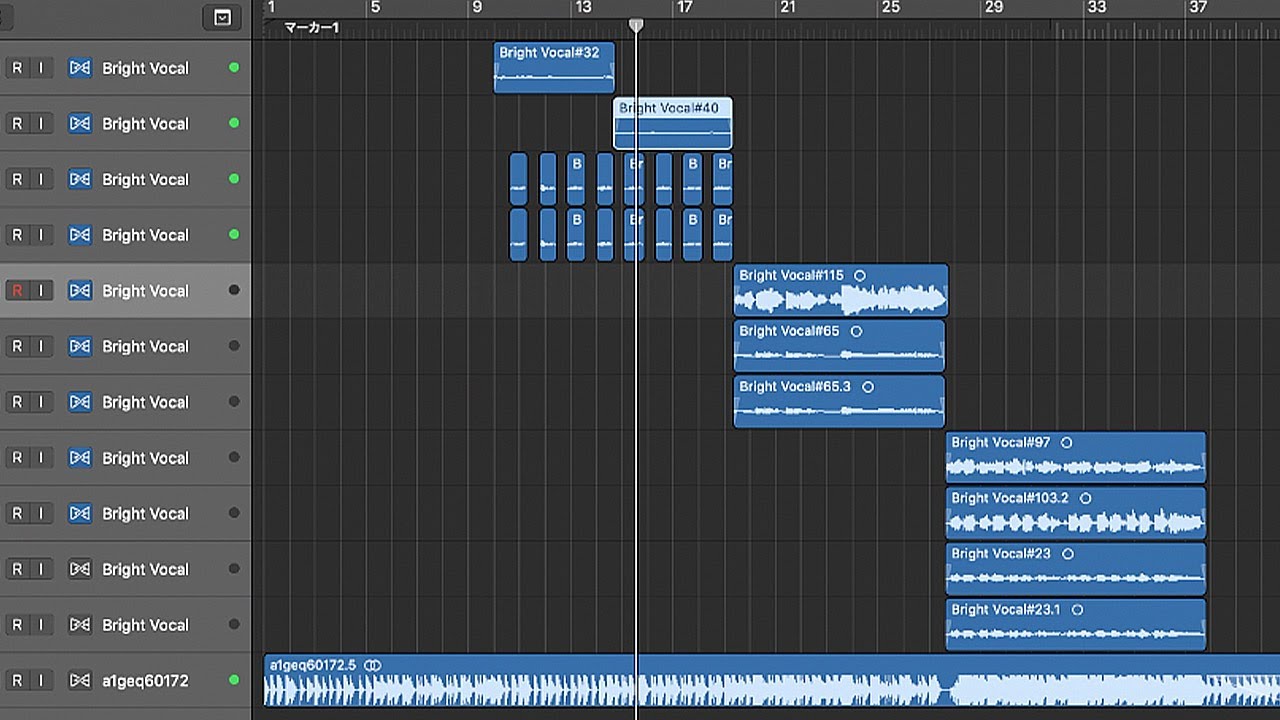Open the track header dropdown button above the tracks
1280x720 pixels.
222,17
